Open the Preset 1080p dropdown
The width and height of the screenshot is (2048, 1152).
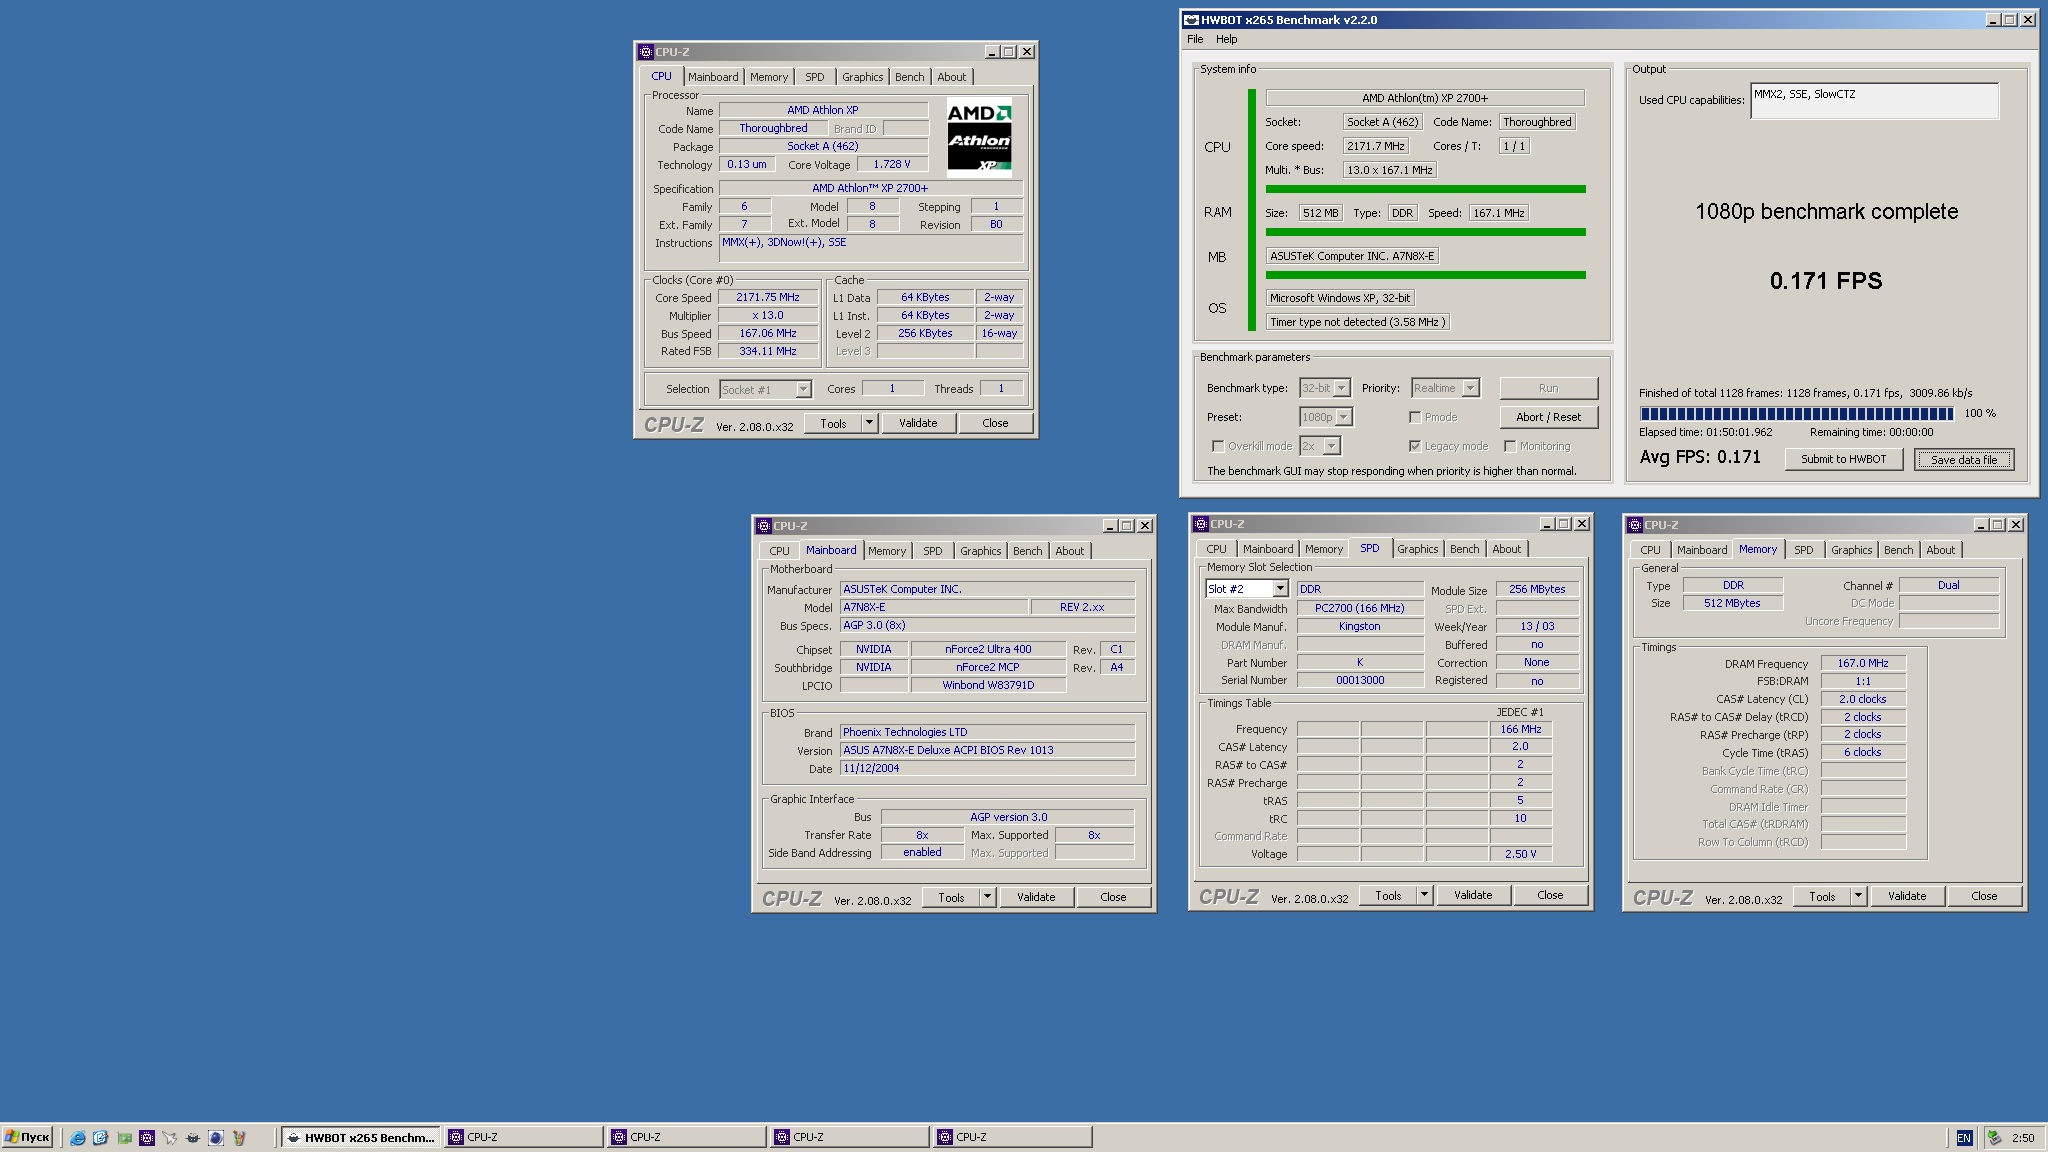point(1343,417)
